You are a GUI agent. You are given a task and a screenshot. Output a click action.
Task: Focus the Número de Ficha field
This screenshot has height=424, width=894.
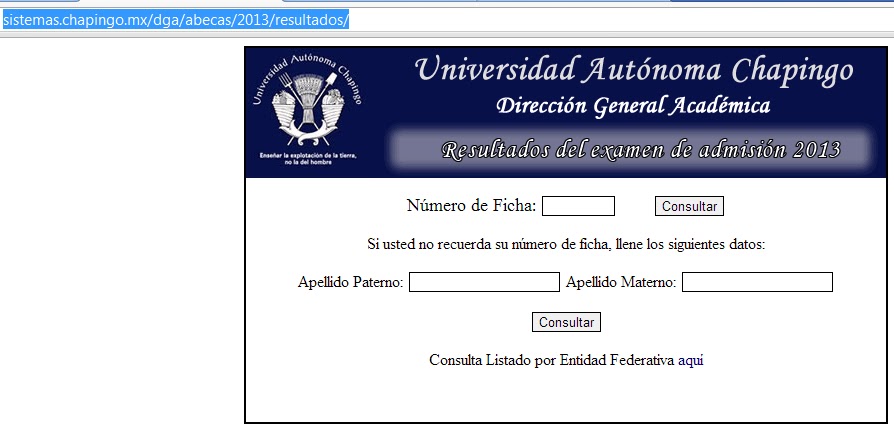578,206
